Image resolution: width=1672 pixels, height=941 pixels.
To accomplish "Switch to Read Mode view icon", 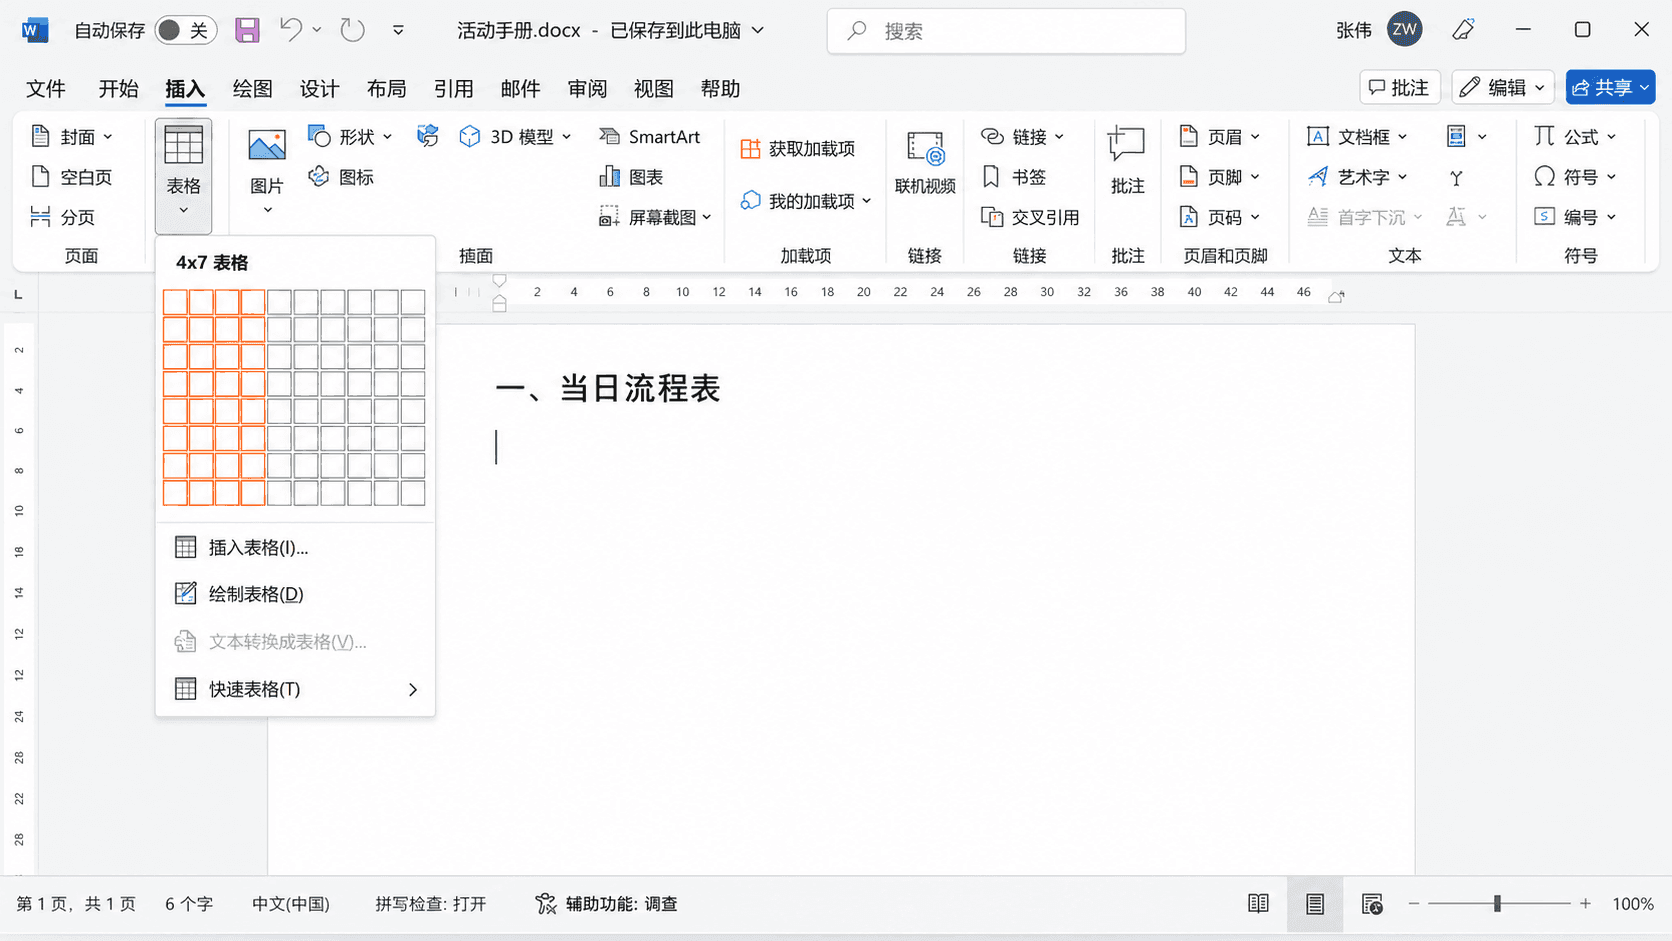I will 1258,904.
